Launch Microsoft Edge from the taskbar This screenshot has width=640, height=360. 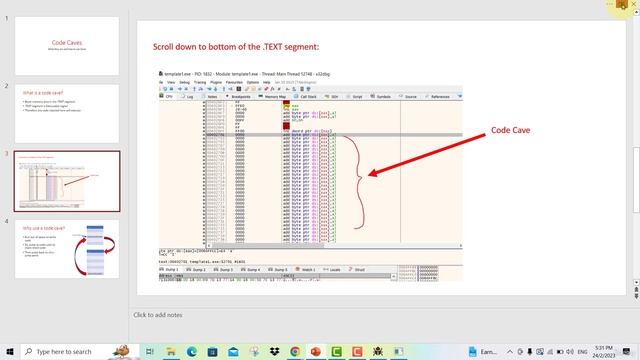point(192,351)
